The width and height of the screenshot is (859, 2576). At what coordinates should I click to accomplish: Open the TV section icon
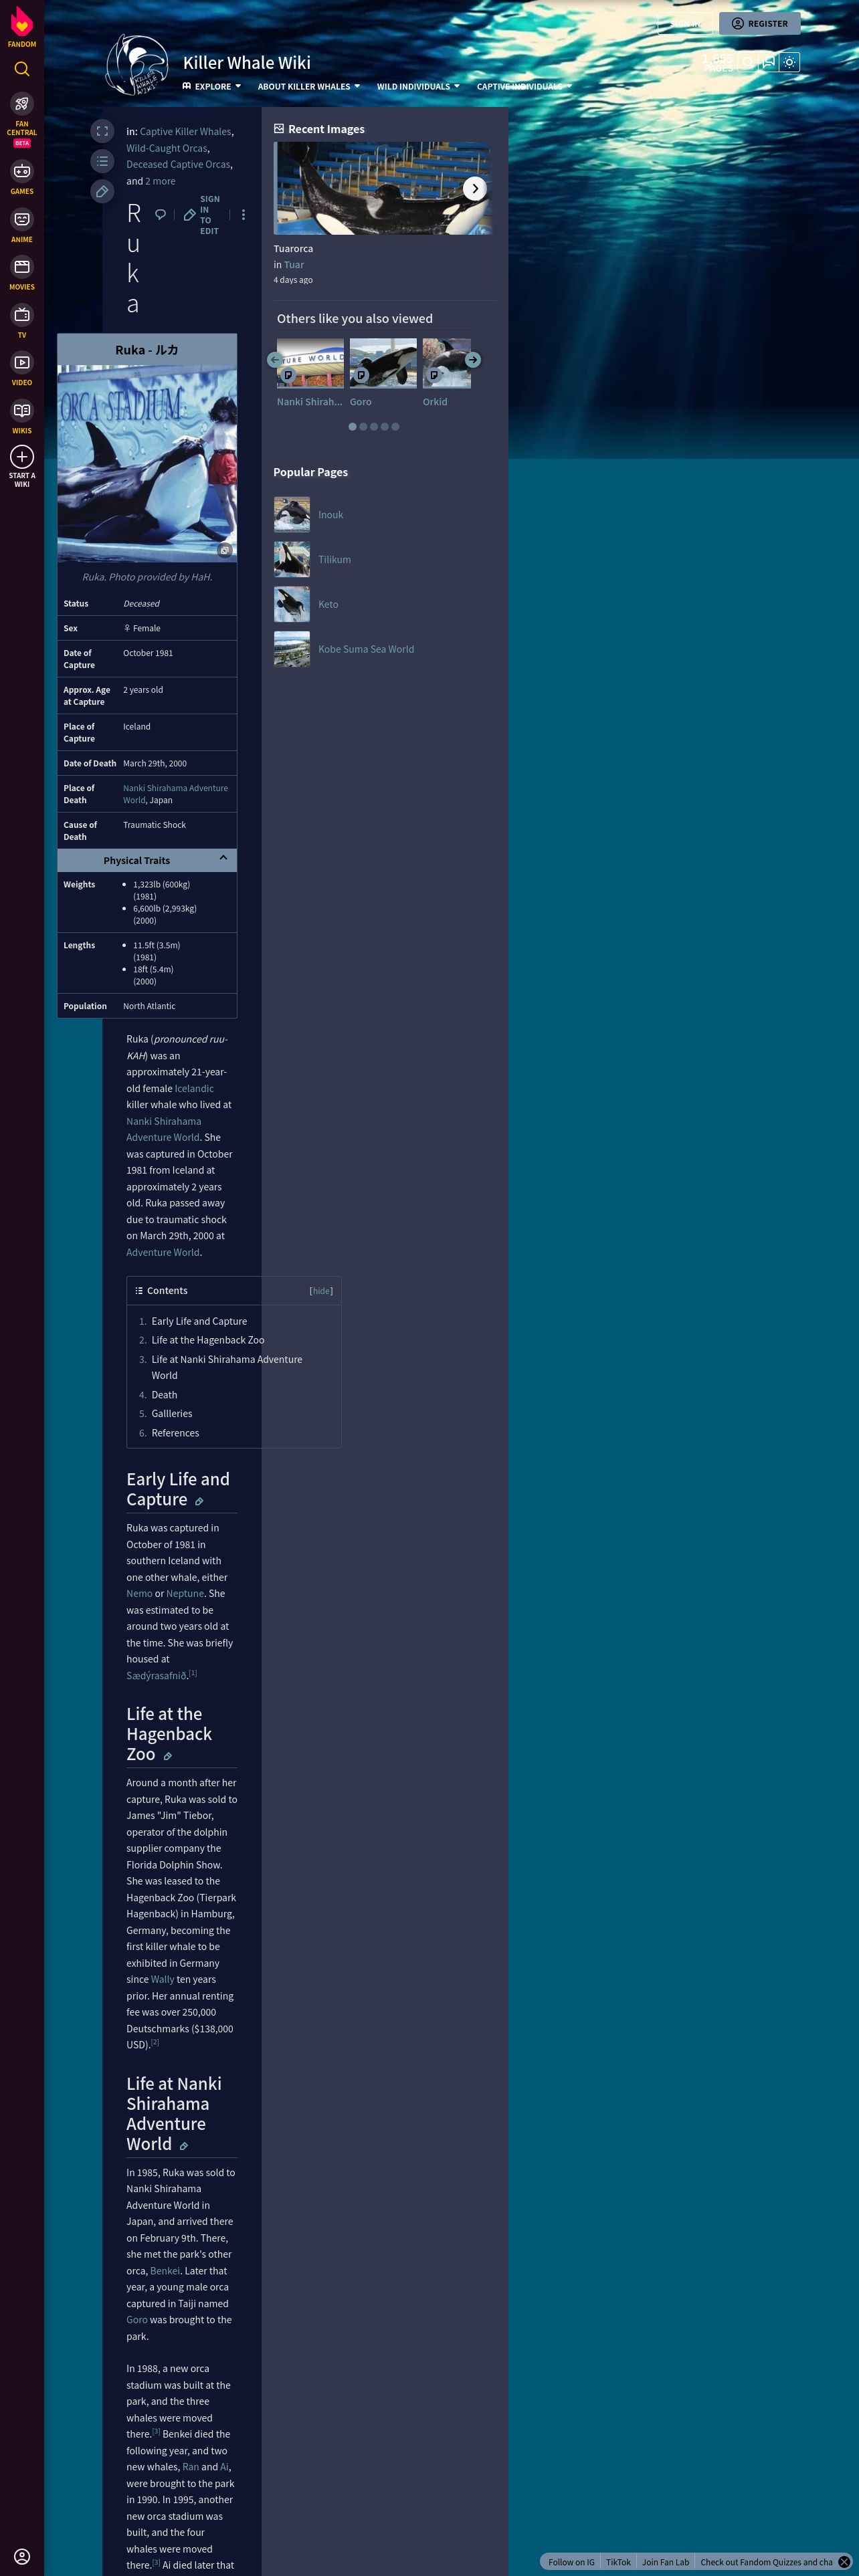click(22, 314)
